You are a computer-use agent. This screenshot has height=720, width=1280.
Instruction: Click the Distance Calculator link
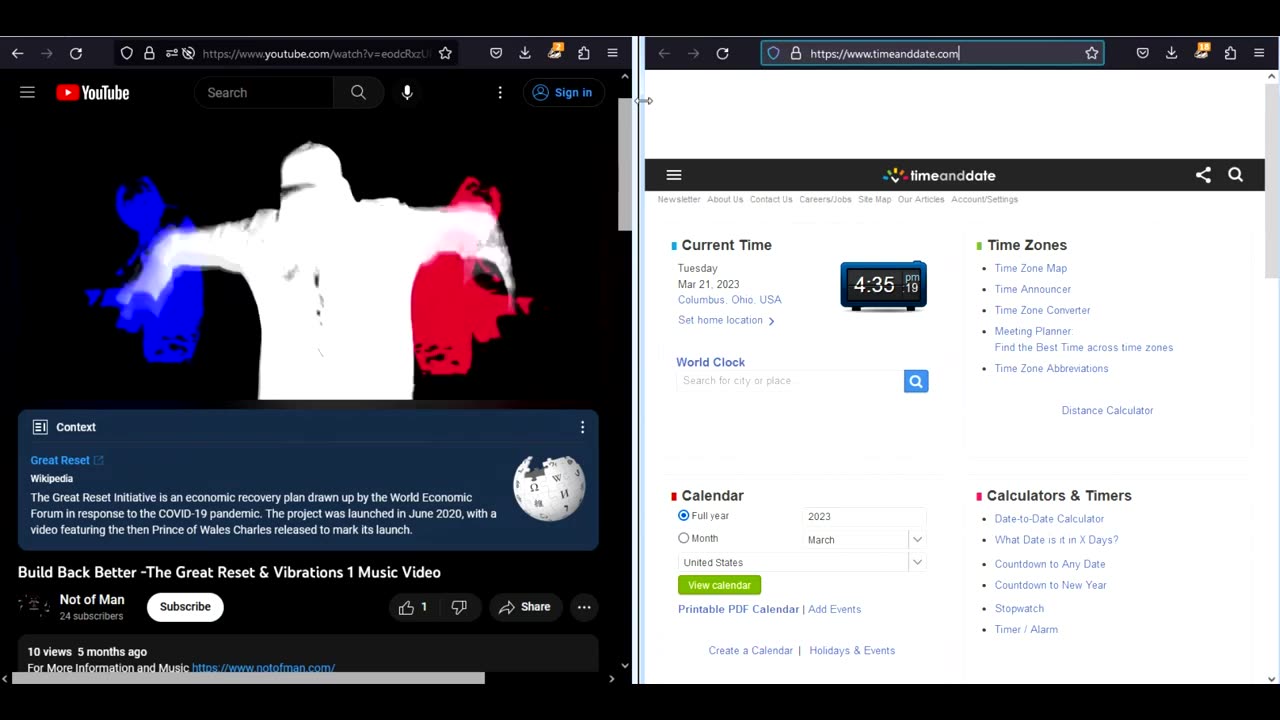pyautogui.click(x=1107, y=410)
